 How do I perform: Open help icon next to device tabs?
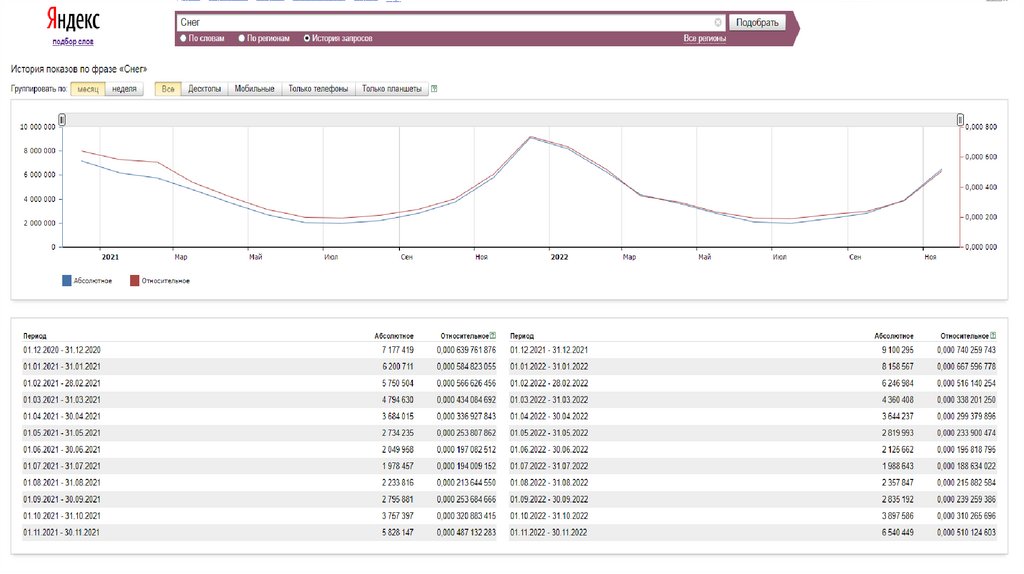click(x=434, y=89)
